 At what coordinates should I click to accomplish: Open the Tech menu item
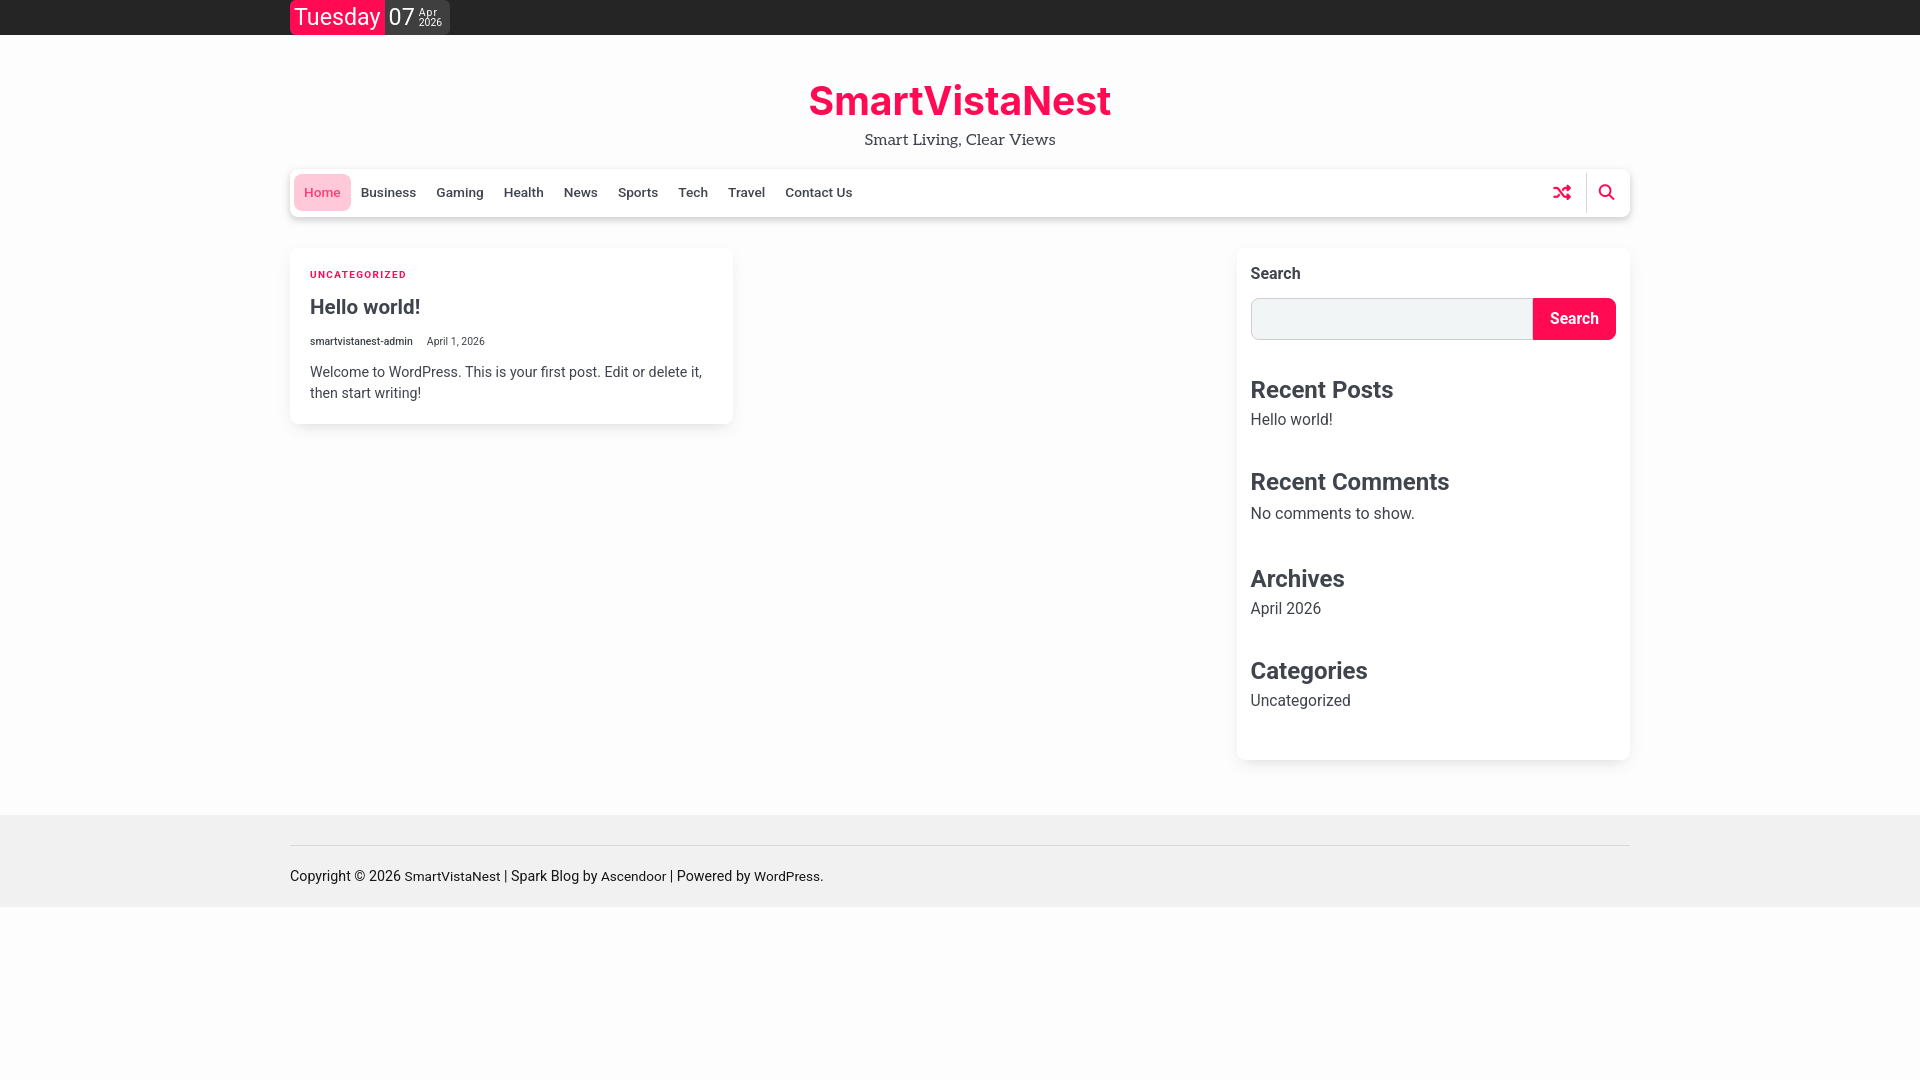click(x=693, y=193)
